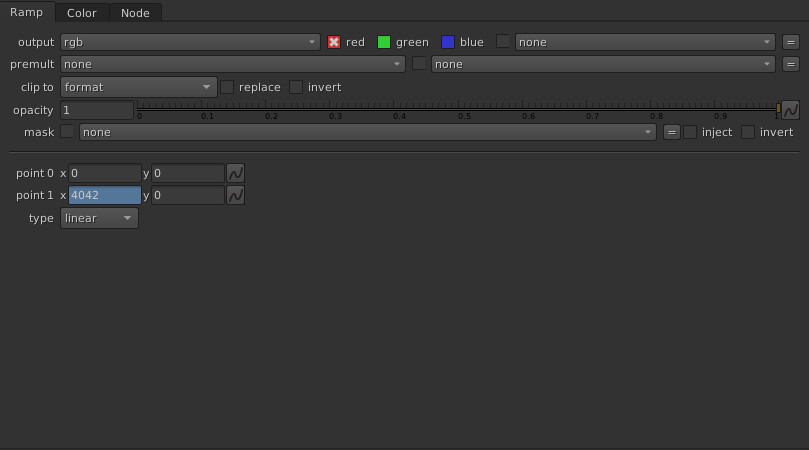Click the mask row equals button
The height and width of the screenshot is (450, 809).
click(x=671, y=133)
